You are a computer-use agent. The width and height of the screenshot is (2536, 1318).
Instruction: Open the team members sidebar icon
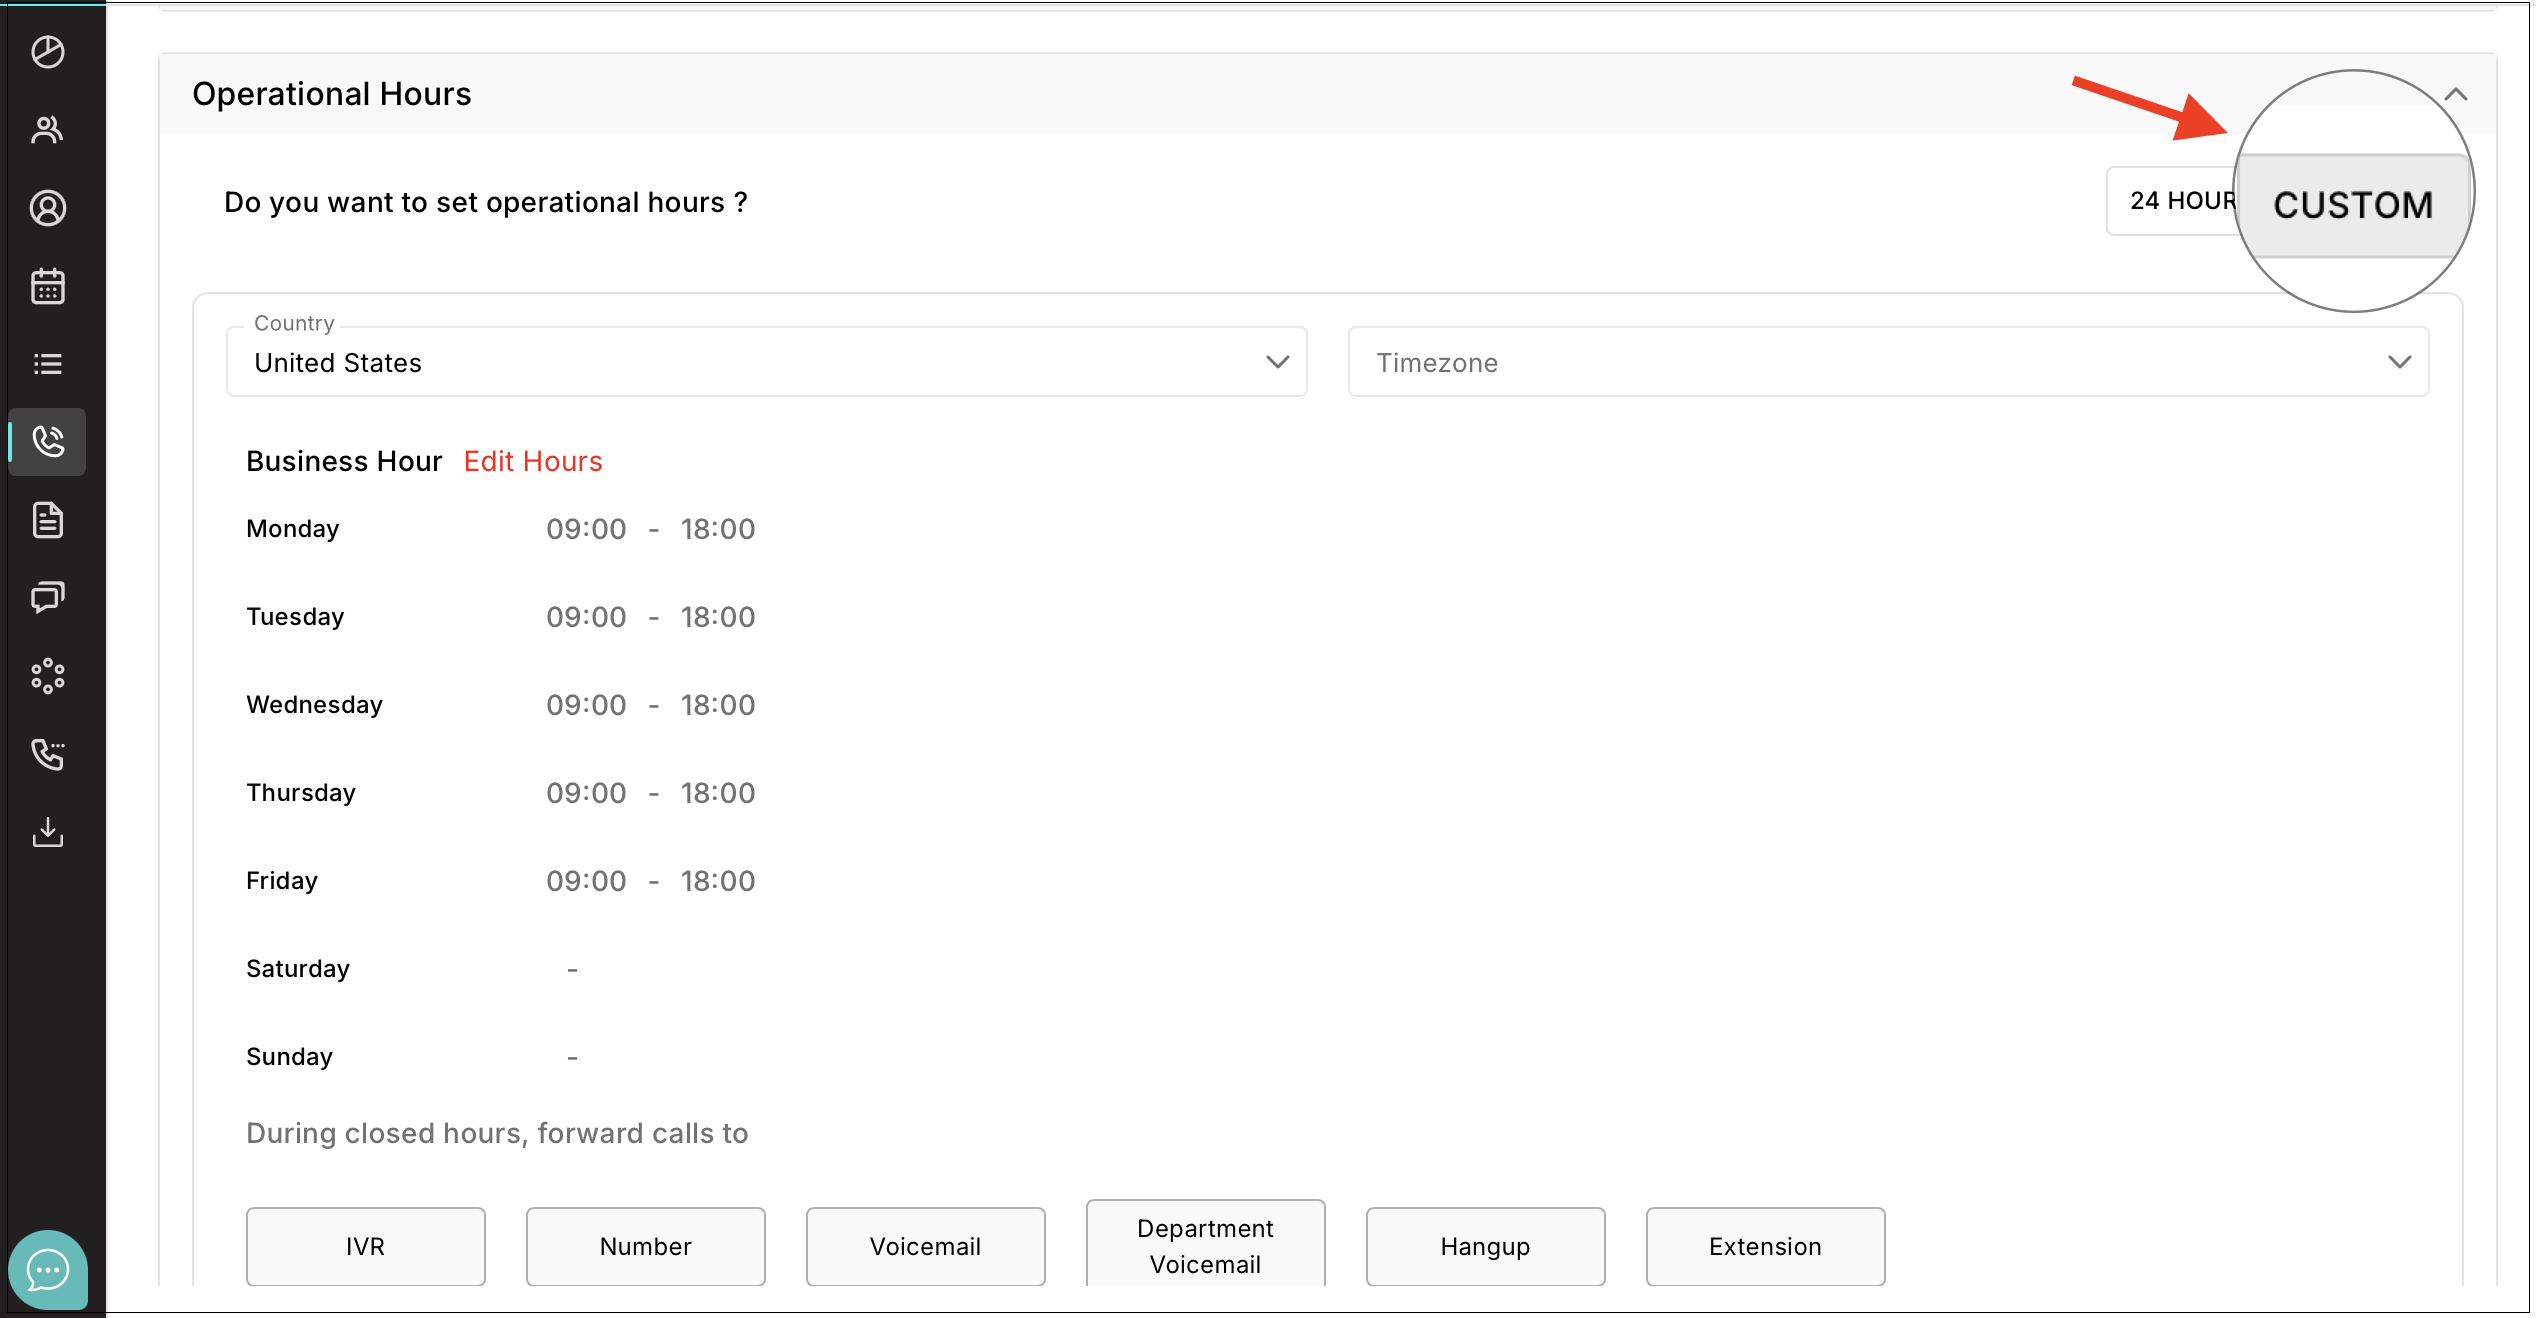[47, 130]
